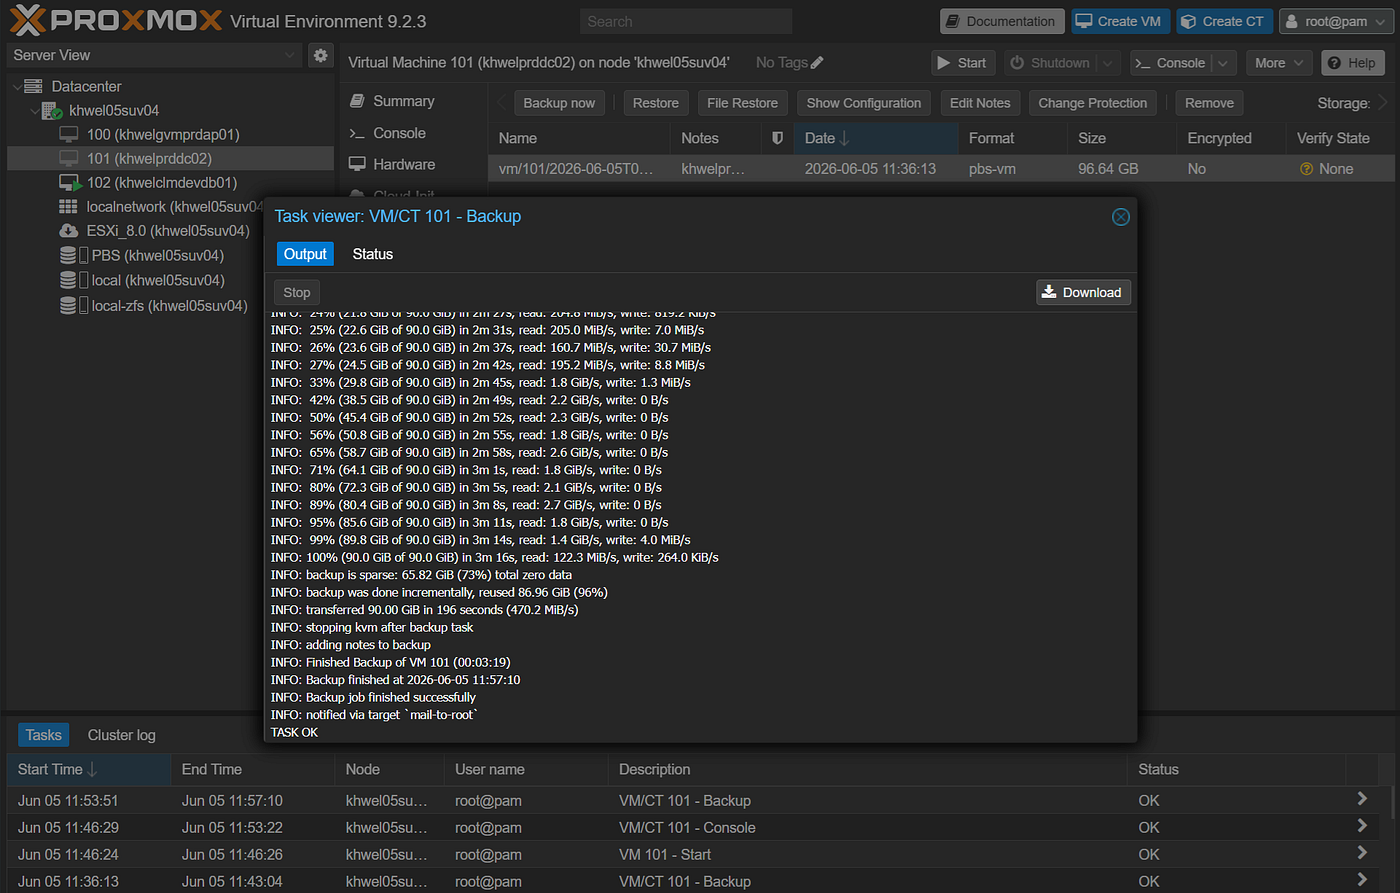Click the Backup now button
The image size is (1400, 893).
(x=559, y=103)
